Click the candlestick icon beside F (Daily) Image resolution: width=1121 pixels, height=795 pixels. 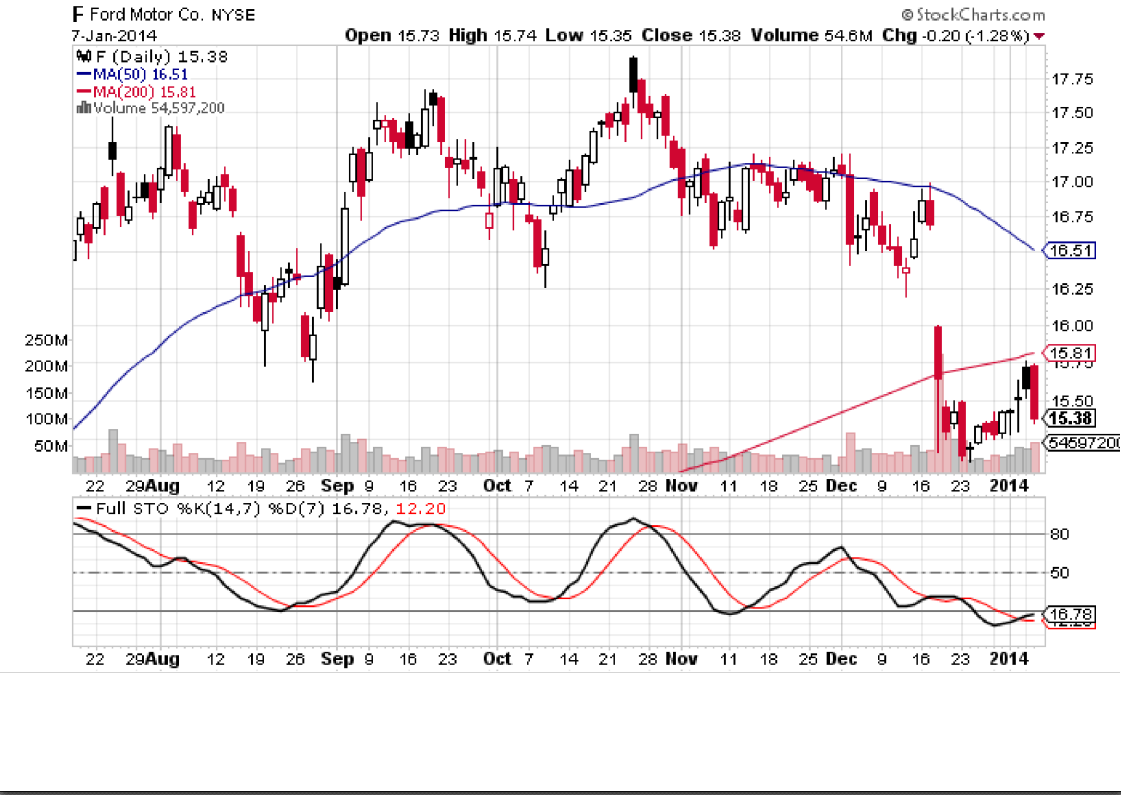point(83,56)
